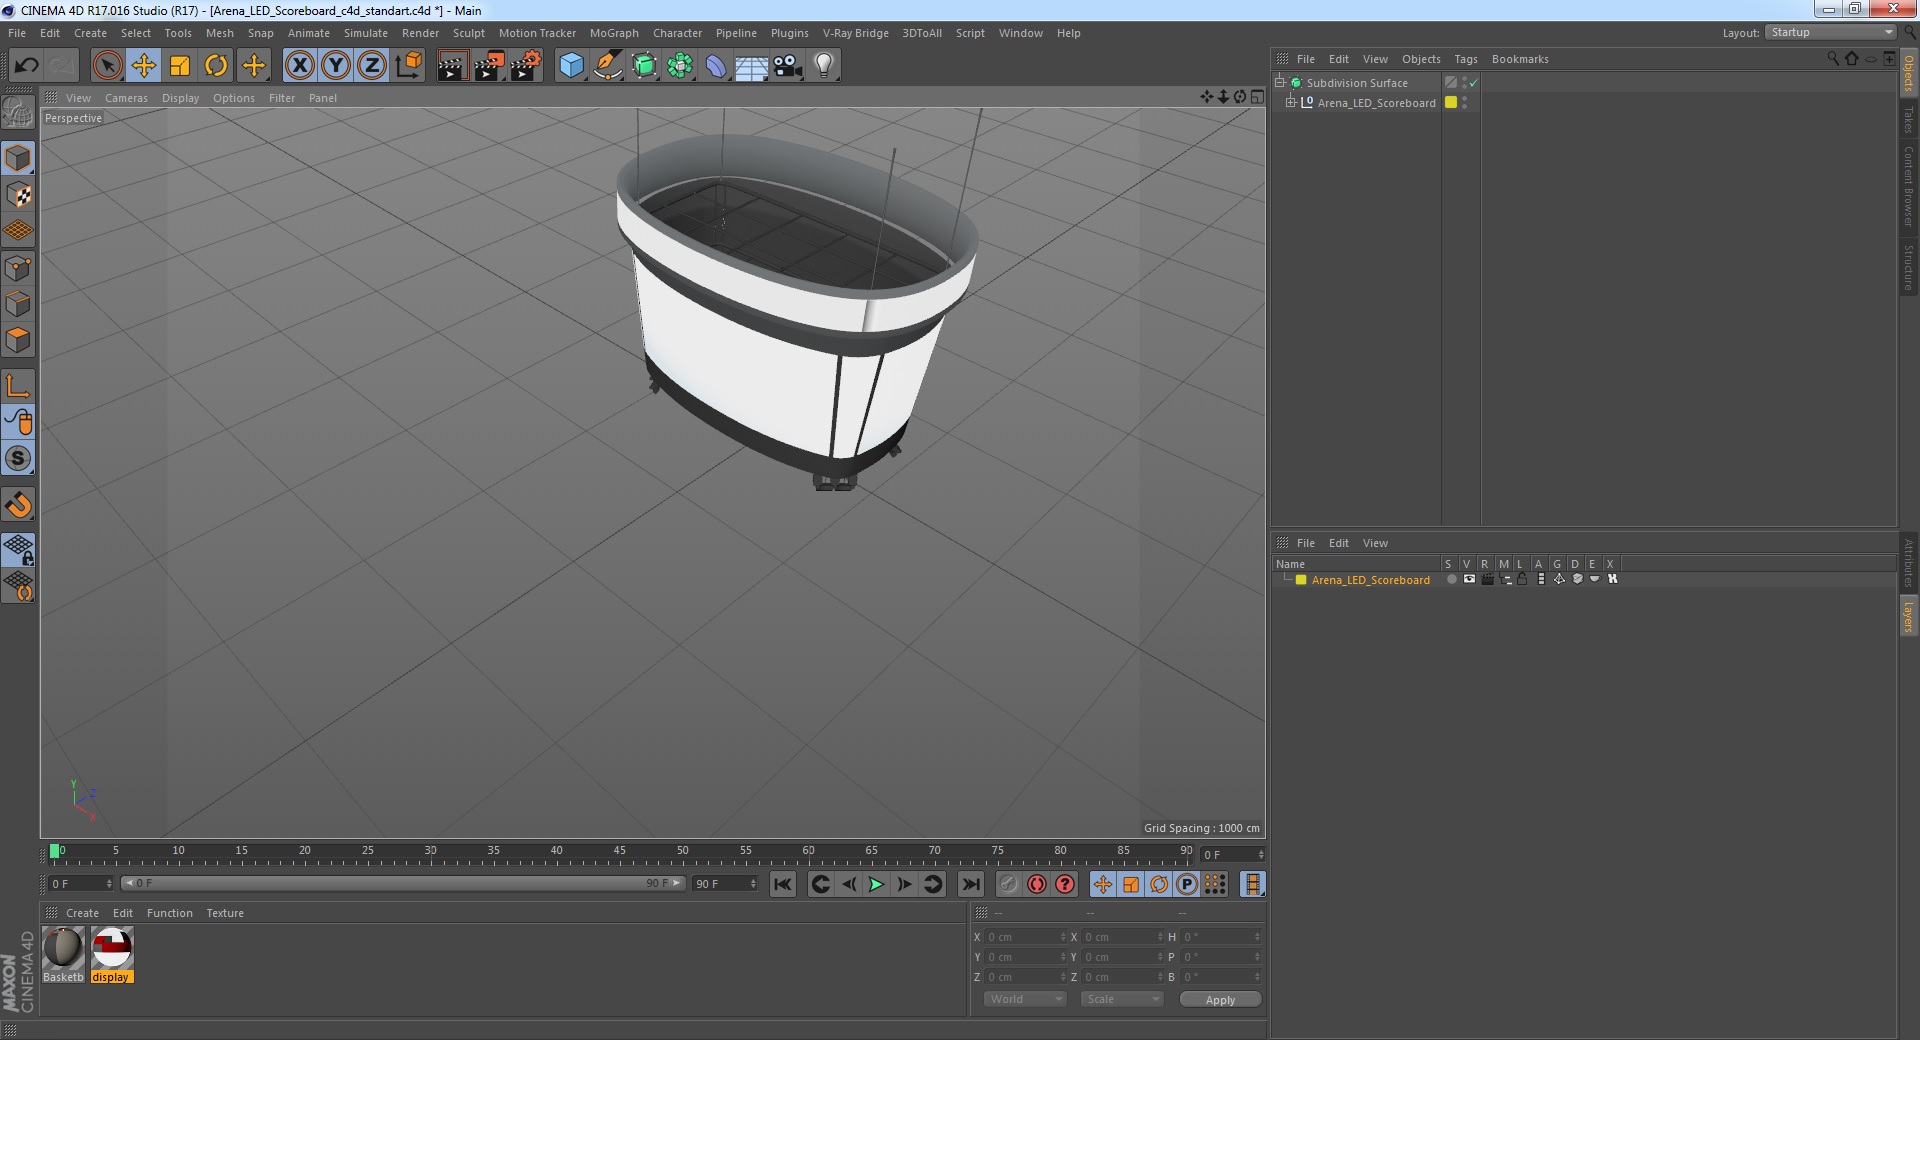This screenshot has width=1920, height=1158.
Task: Open the Scale mode dropdown
Action: pos(1121,999)
